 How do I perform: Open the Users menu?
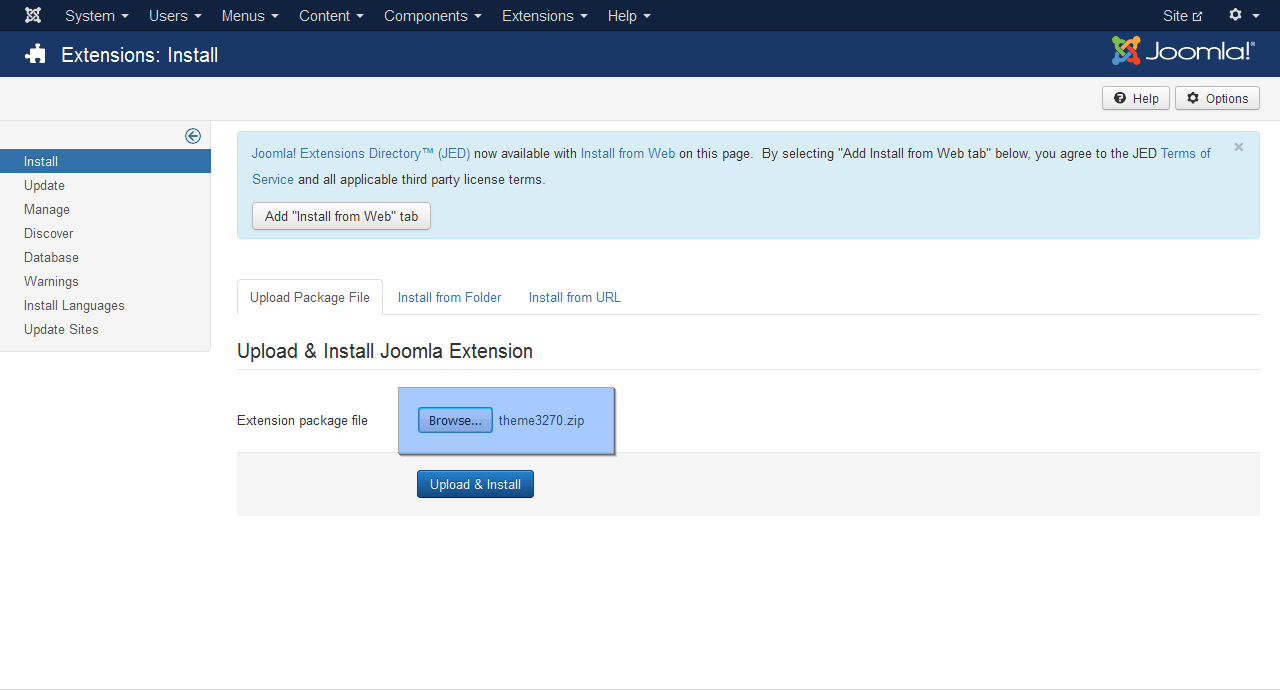(175, 15)
